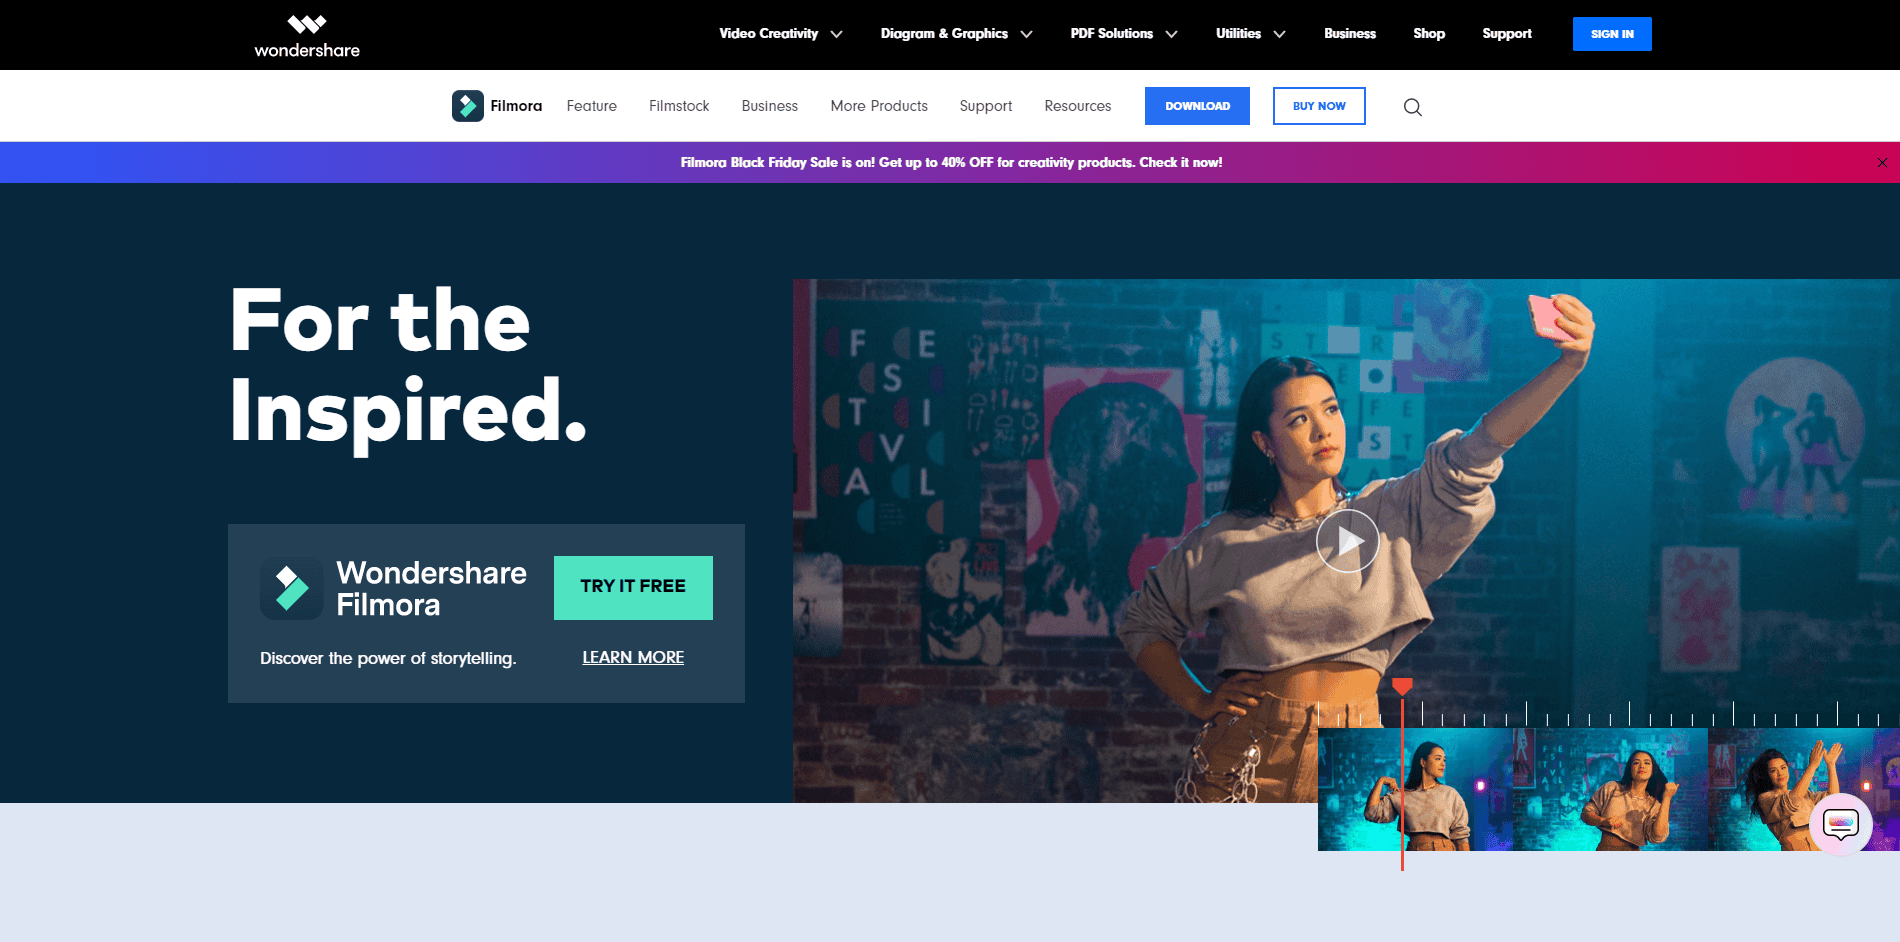Open the Resources menu item
The width and height of the screenshot is (1900, 942).
[1078, 106]
